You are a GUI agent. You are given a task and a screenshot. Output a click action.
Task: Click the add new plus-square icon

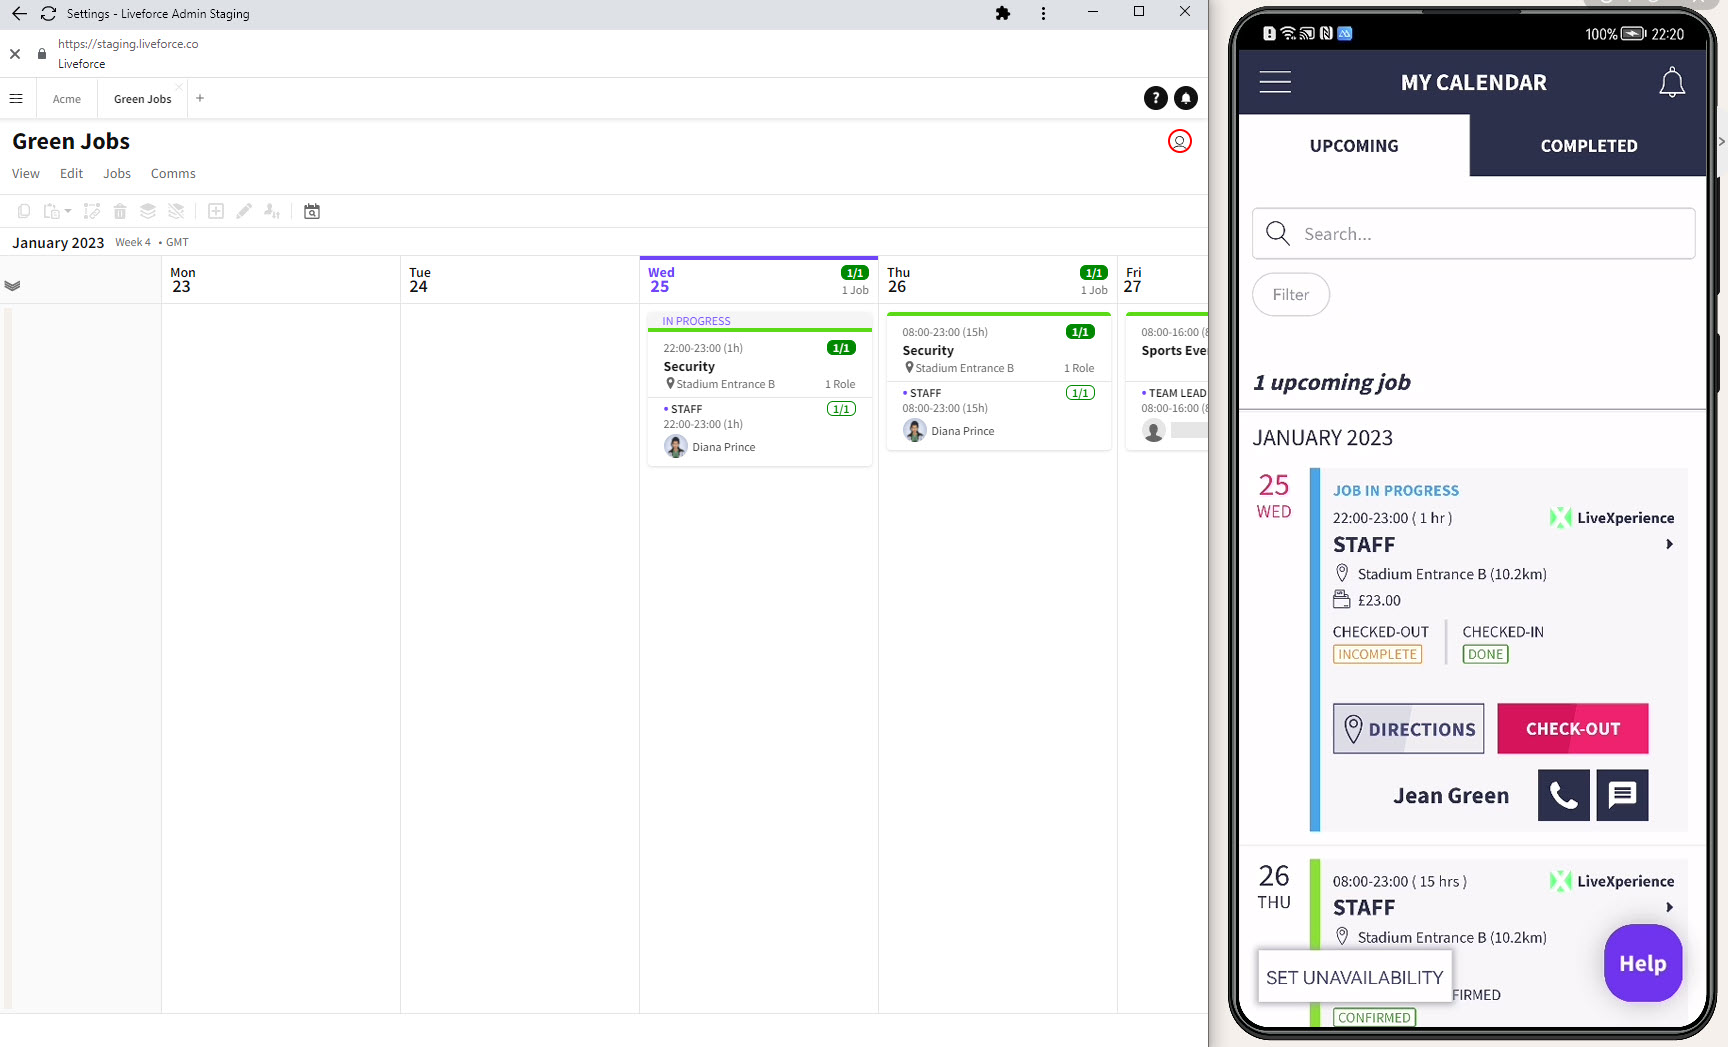(x=216, y=211)
